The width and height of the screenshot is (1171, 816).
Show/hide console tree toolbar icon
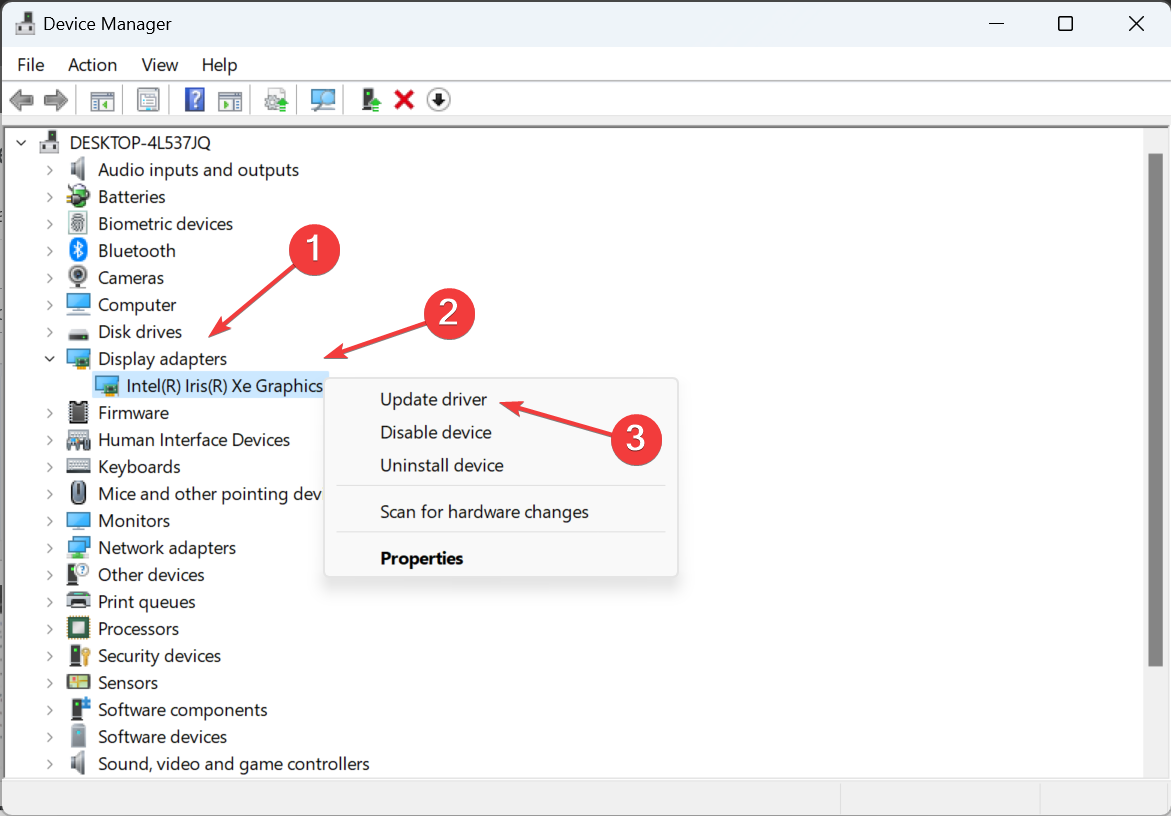click(x=102, y=100)
